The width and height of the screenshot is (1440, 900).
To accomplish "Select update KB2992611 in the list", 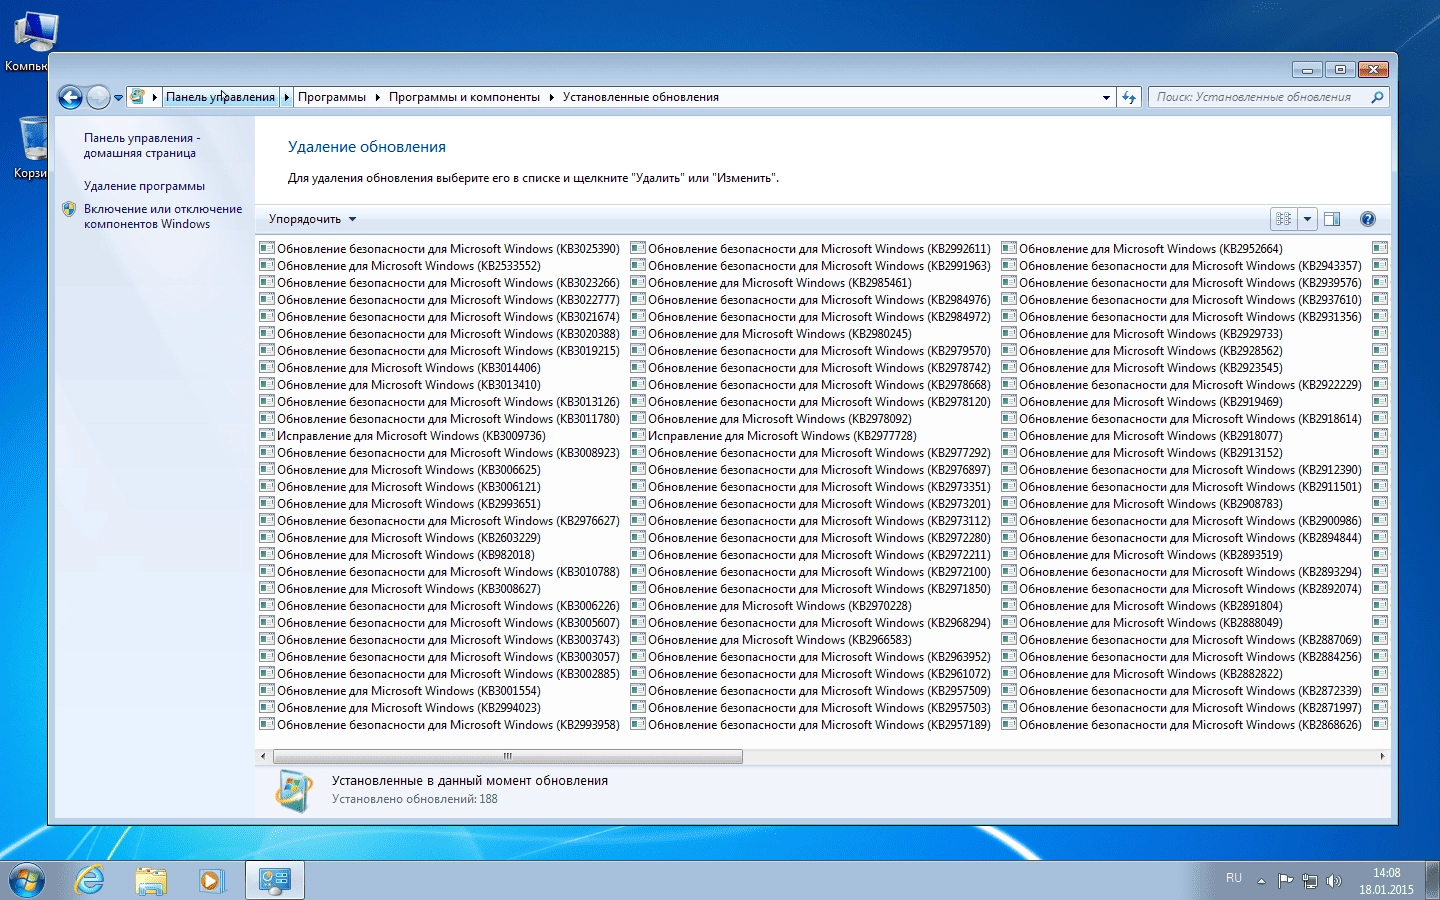I will pyautogui.click(x=811, y=248).
